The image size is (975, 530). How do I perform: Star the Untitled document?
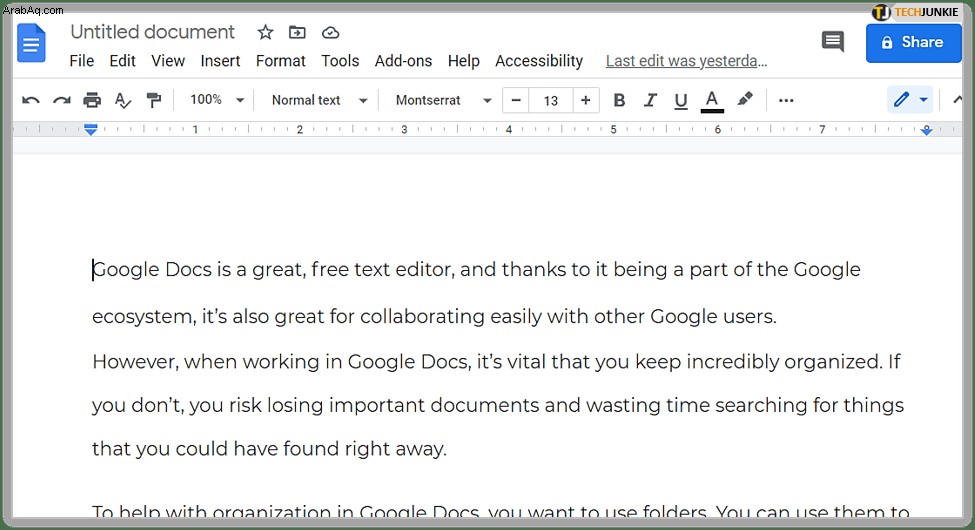pos(266,32)
